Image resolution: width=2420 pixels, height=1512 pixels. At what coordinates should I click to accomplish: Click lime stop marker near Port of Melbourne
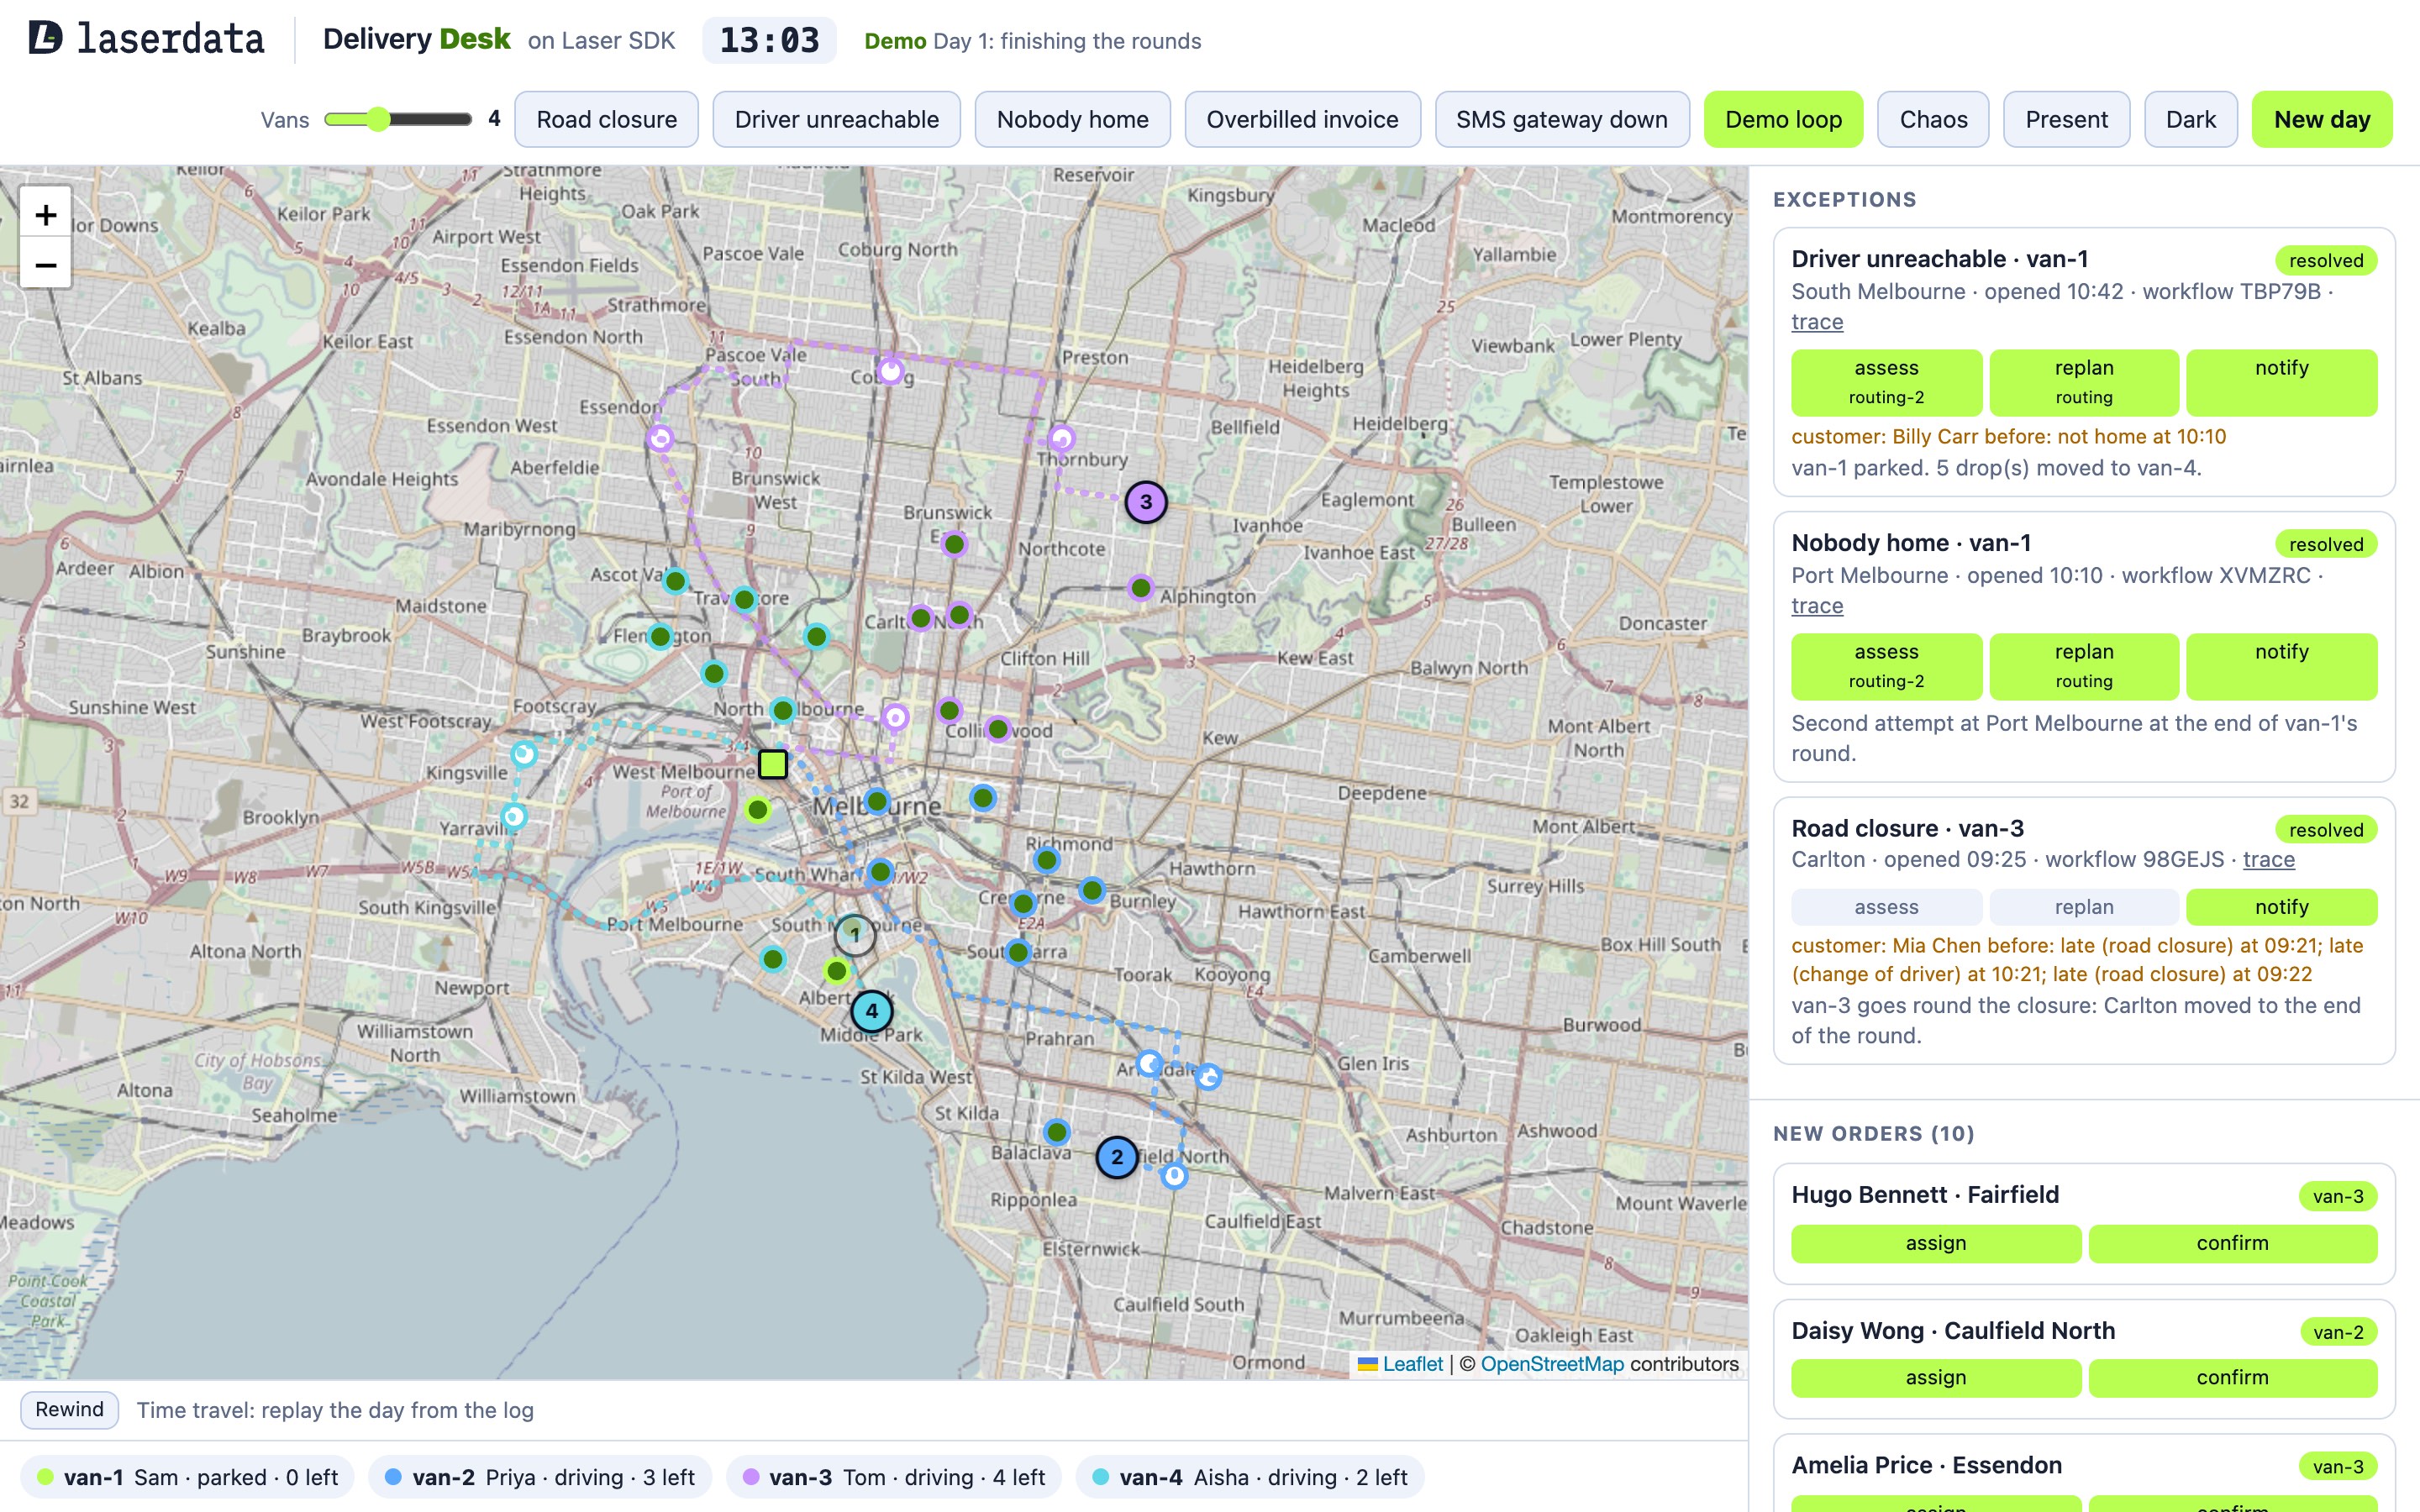click(x=758, y=809)
